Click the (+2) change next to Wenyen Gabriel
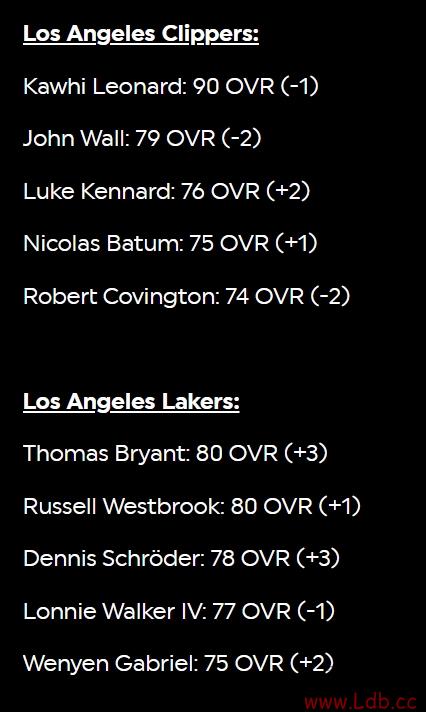Screen dimensions: 426x712 pyautogui.click(x=312, y=664)
